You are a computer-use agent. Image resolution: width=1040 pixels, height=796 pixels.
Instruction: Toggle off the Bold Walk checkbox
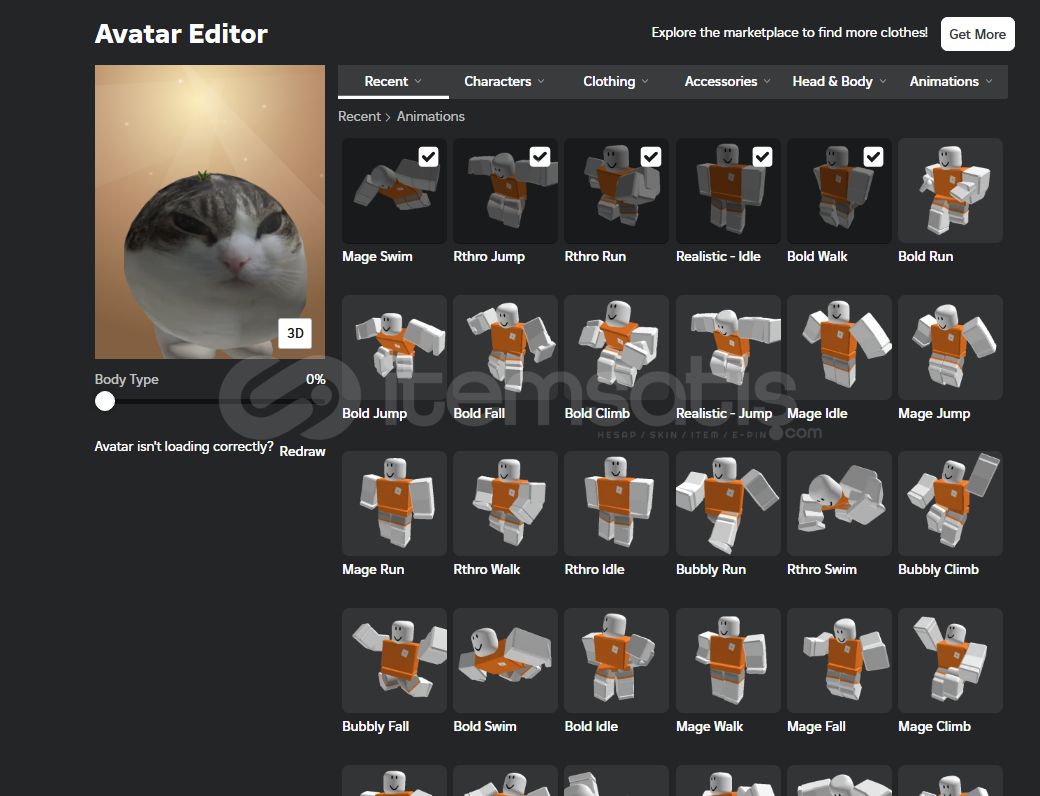pyautogui.click(x=874, y=157)
